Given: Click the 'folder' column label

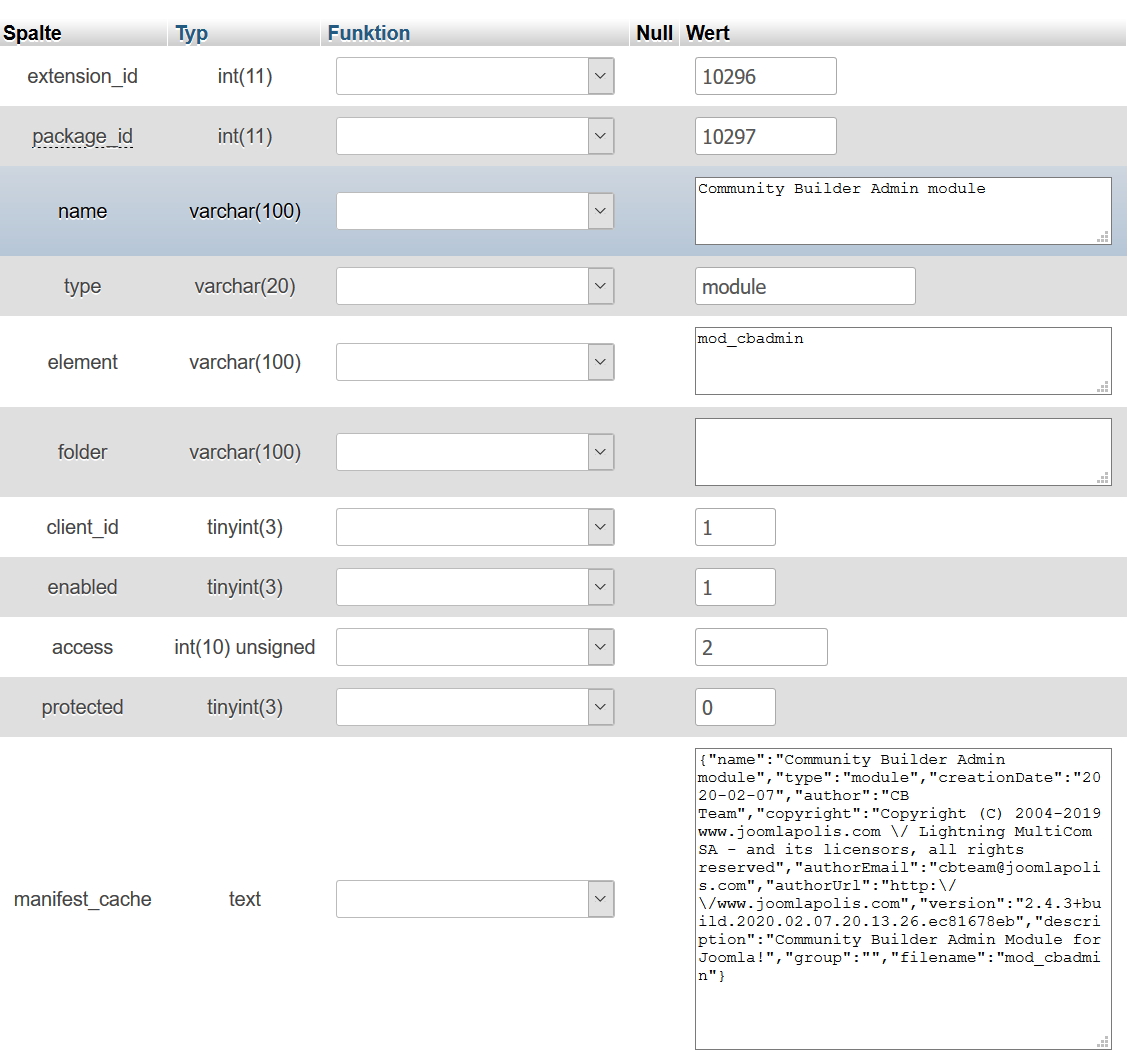Looking at the screenshot, I should click(x=82, y=452).
